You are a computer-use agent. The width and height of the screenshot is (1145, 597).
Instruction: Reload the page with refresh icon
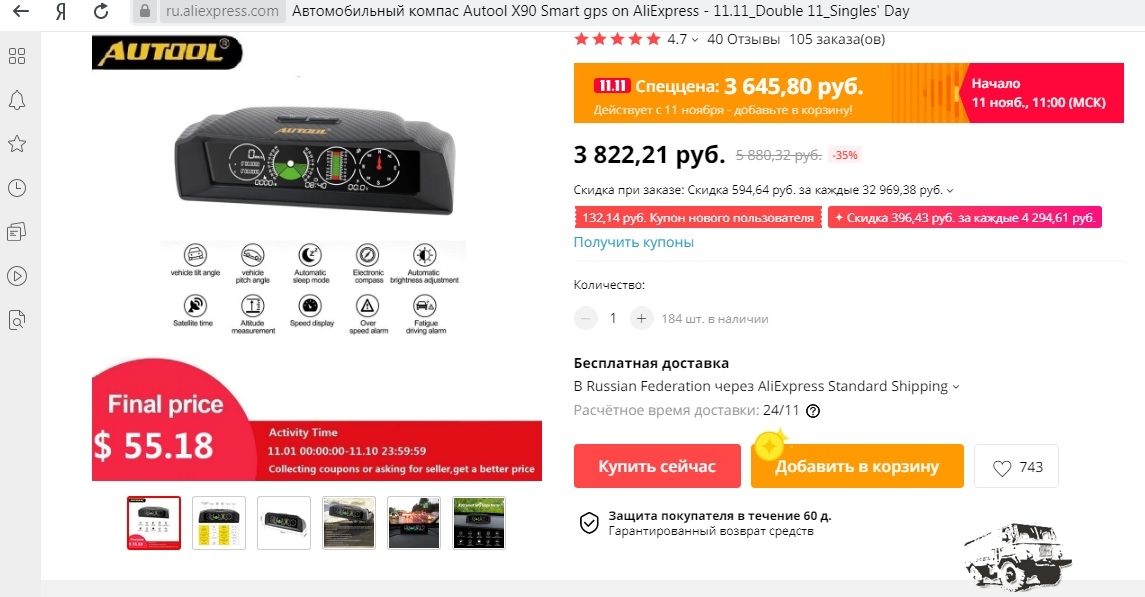pos(102,11)
